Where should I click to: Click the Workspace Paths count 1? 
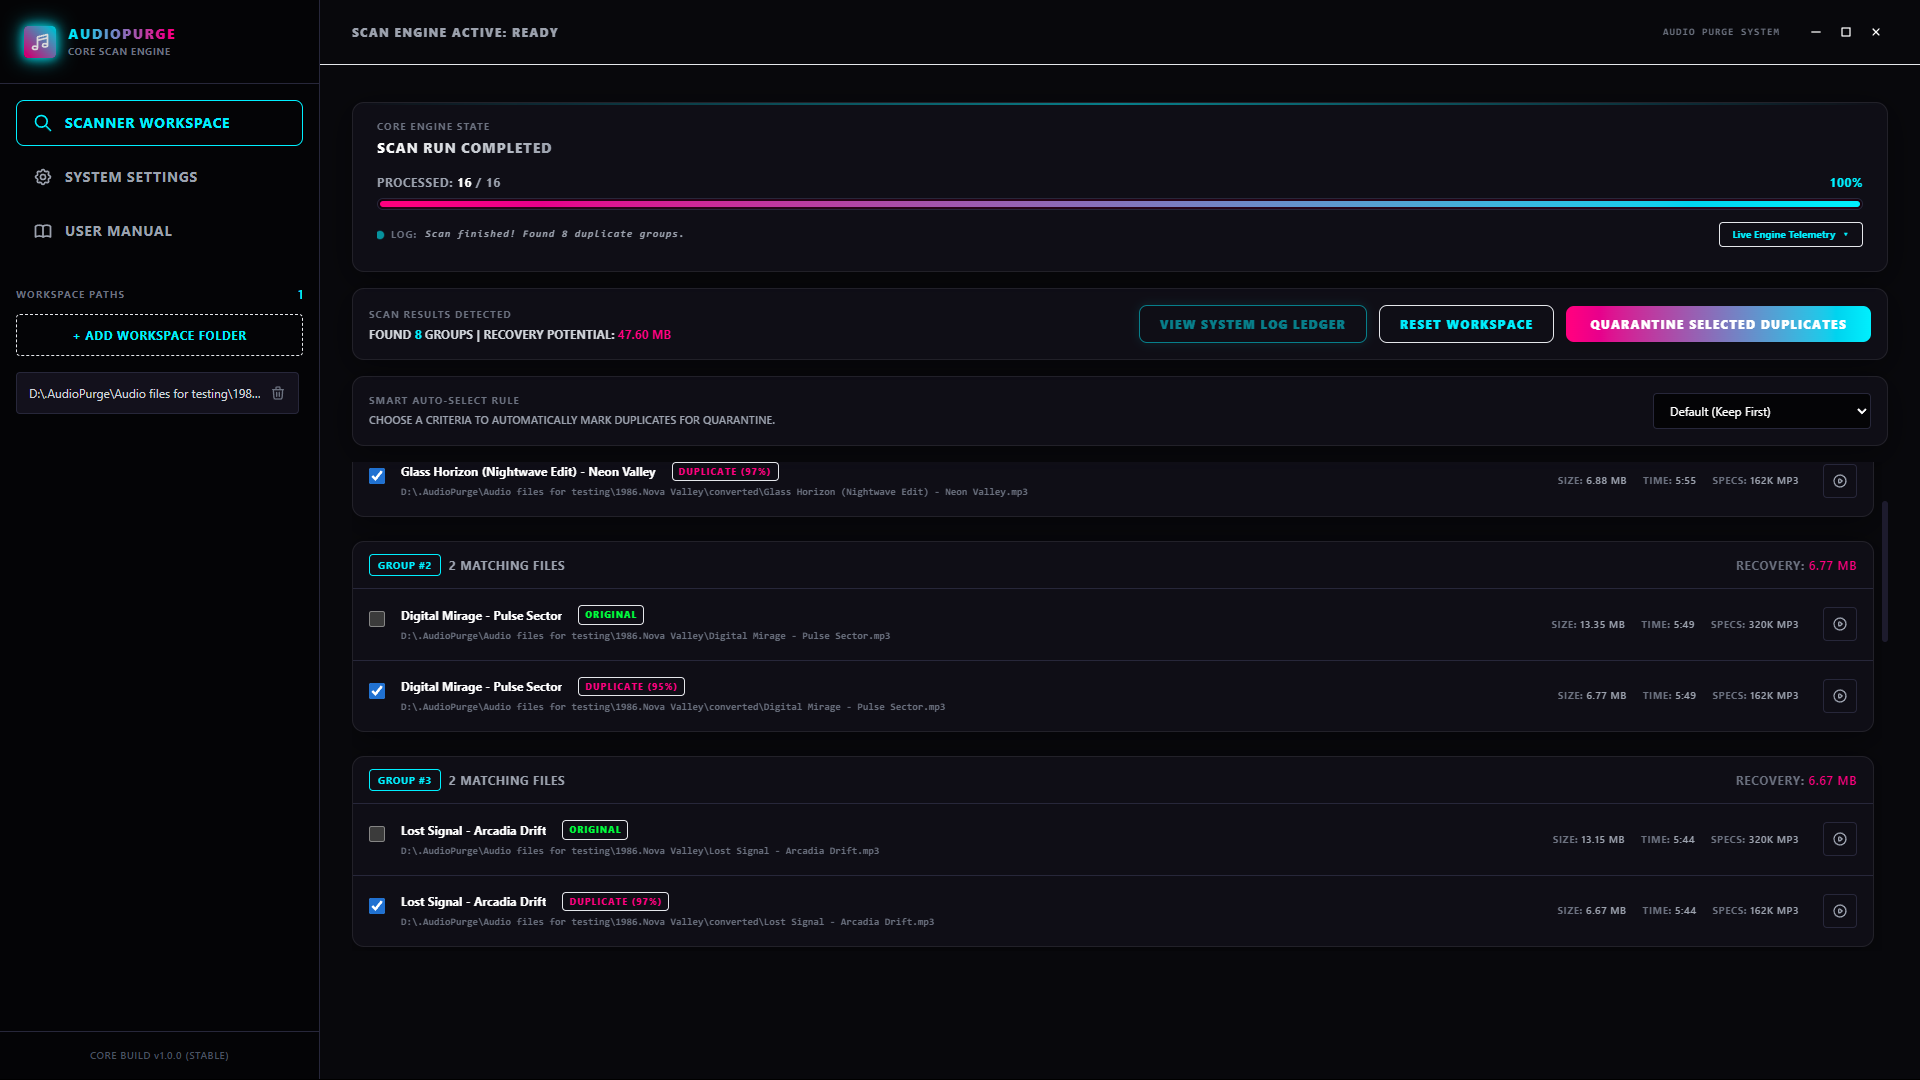coord(300,295)
